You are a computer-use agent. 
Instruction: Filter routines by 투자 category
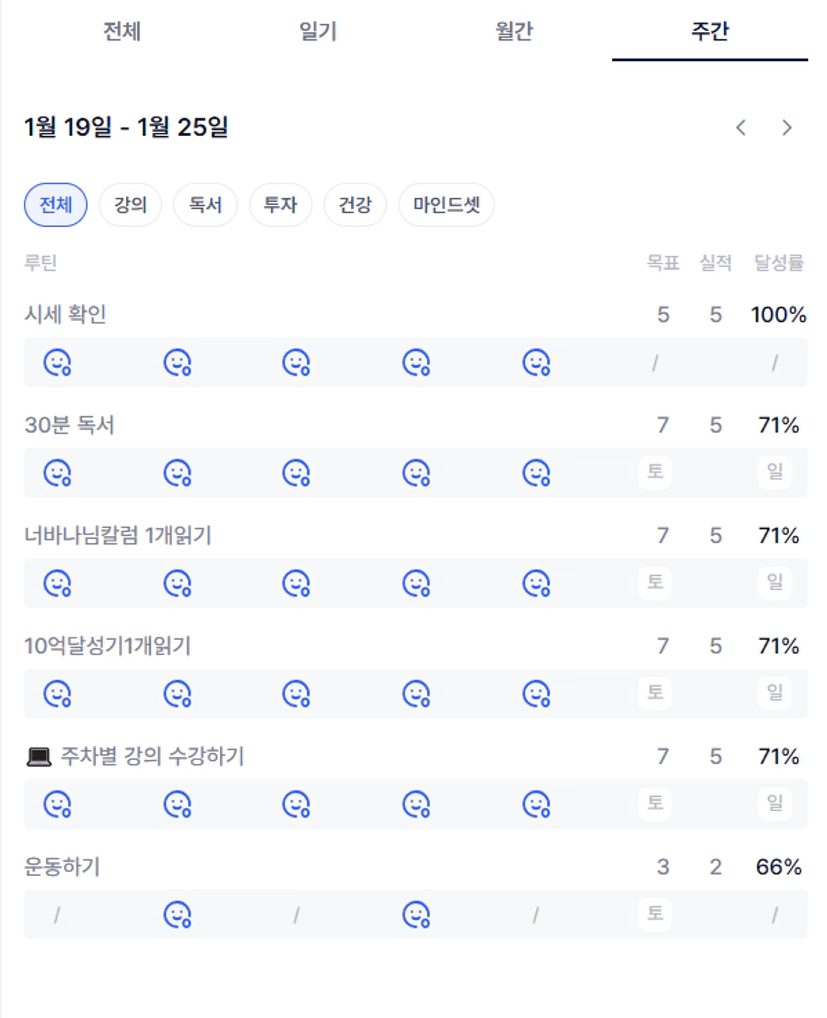click(280, 206)
